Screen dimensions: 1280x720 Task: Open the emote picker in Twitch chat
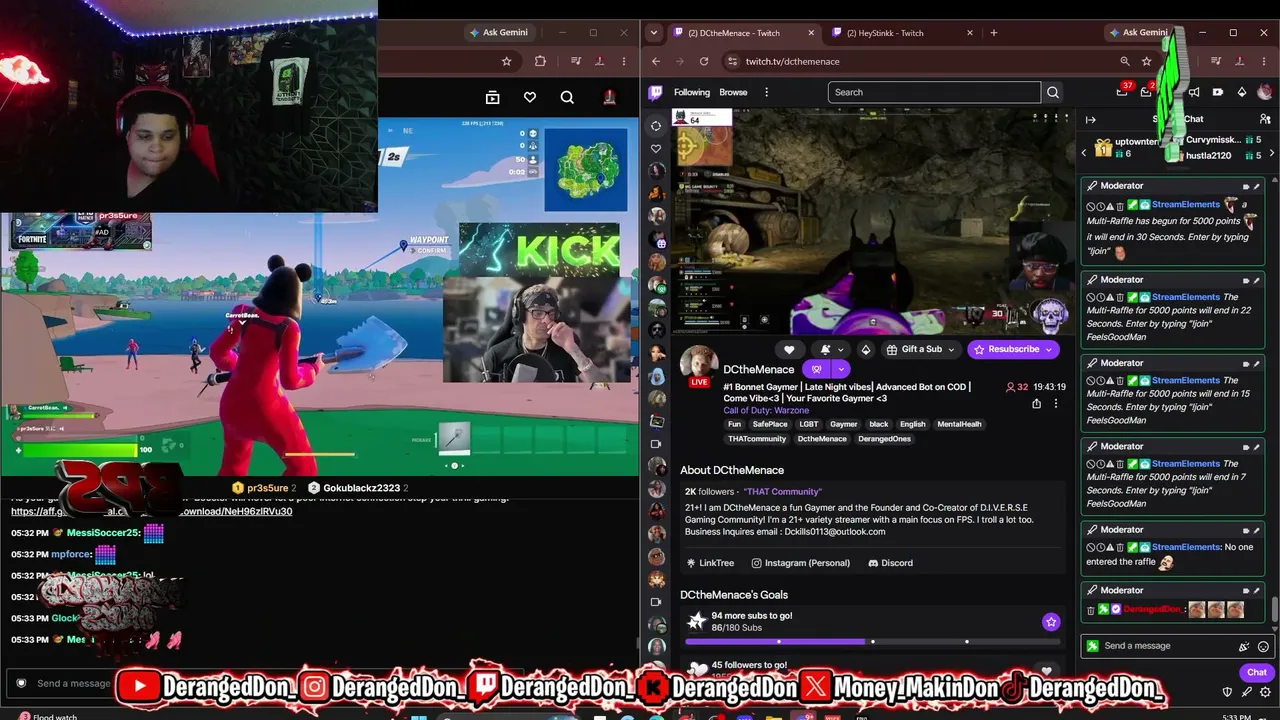tap(1263, 646)
